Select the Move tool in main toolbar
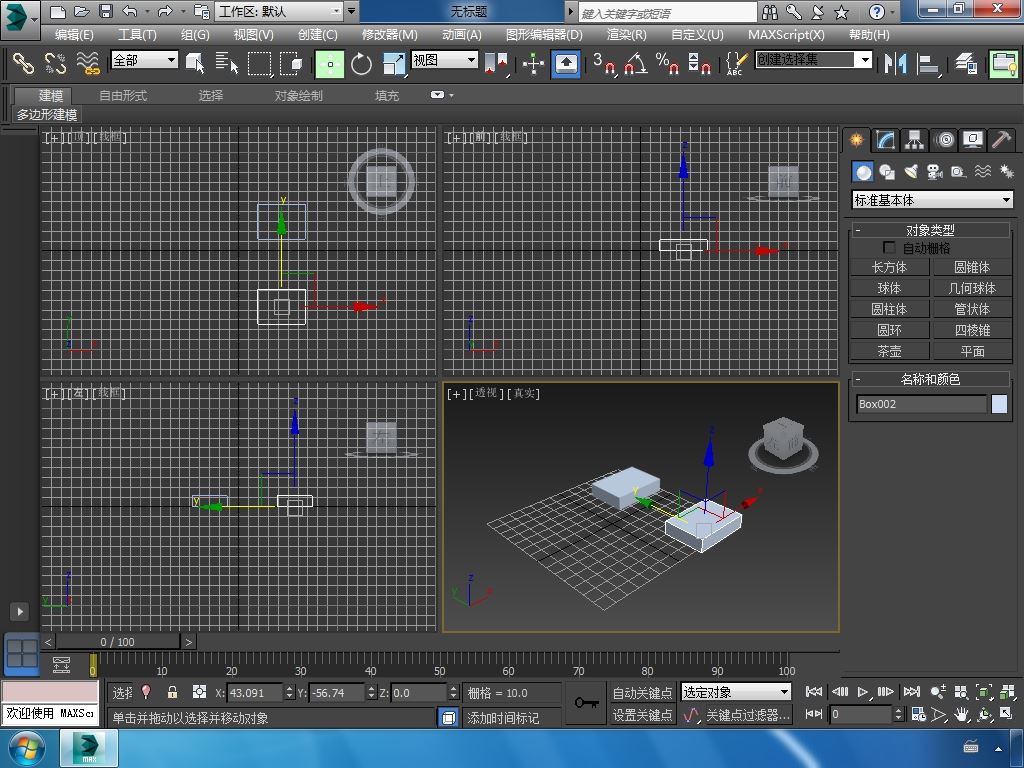 coord(330,64)
